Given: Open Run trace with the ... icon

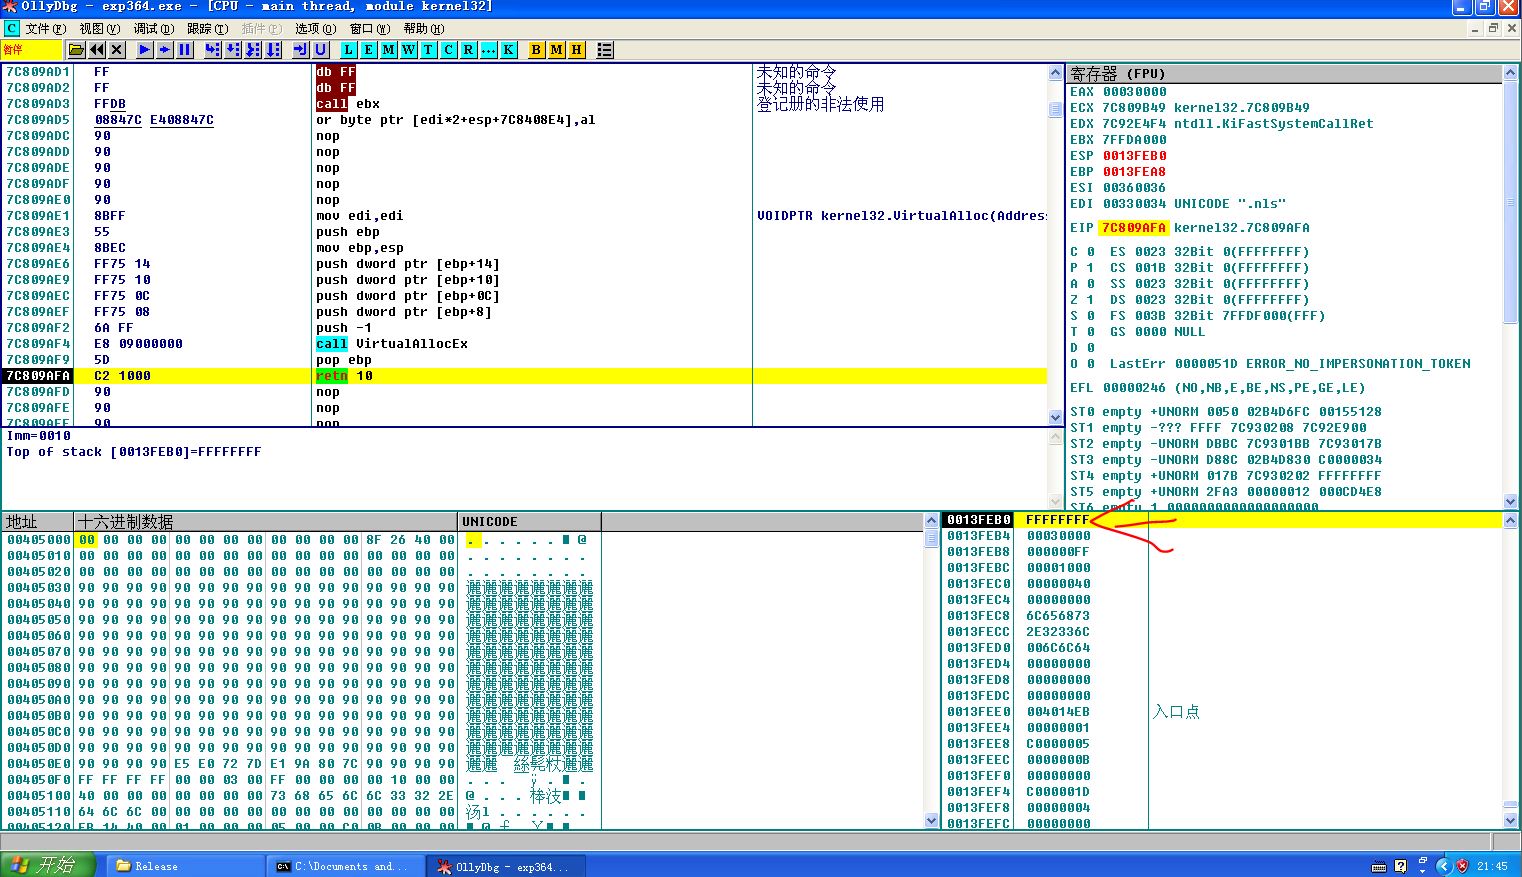Looking at the screenshot, I should tap(489, 49).
